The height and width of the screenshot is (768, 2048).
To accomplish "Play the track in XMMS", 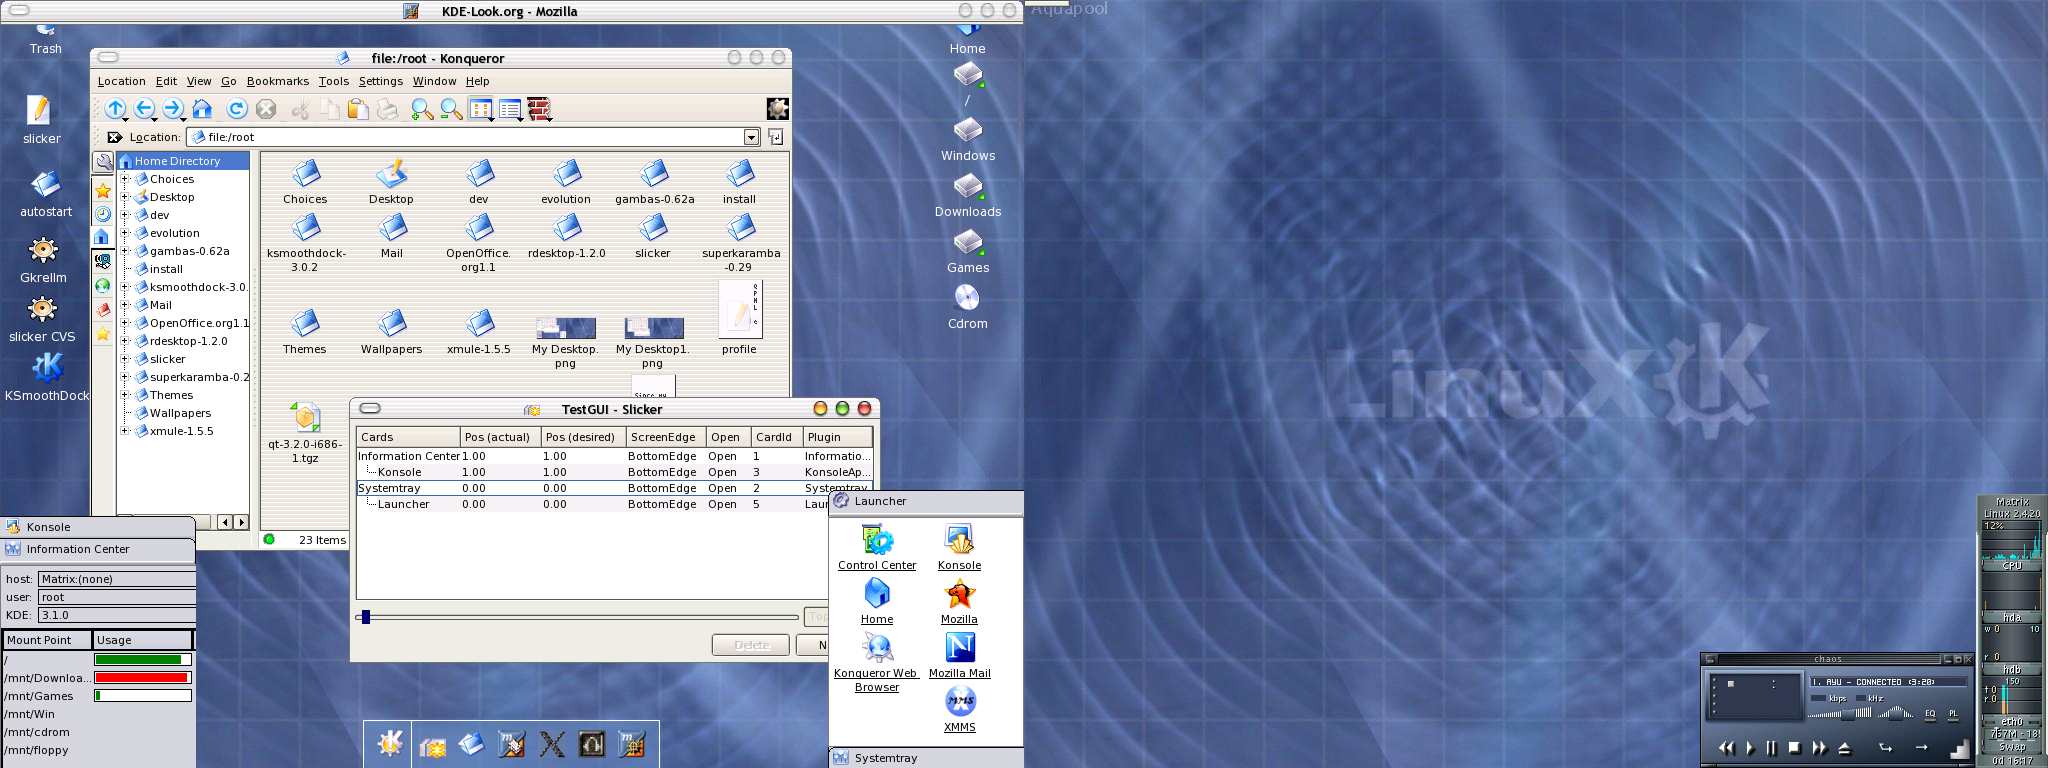I will tap(1750, 748).
